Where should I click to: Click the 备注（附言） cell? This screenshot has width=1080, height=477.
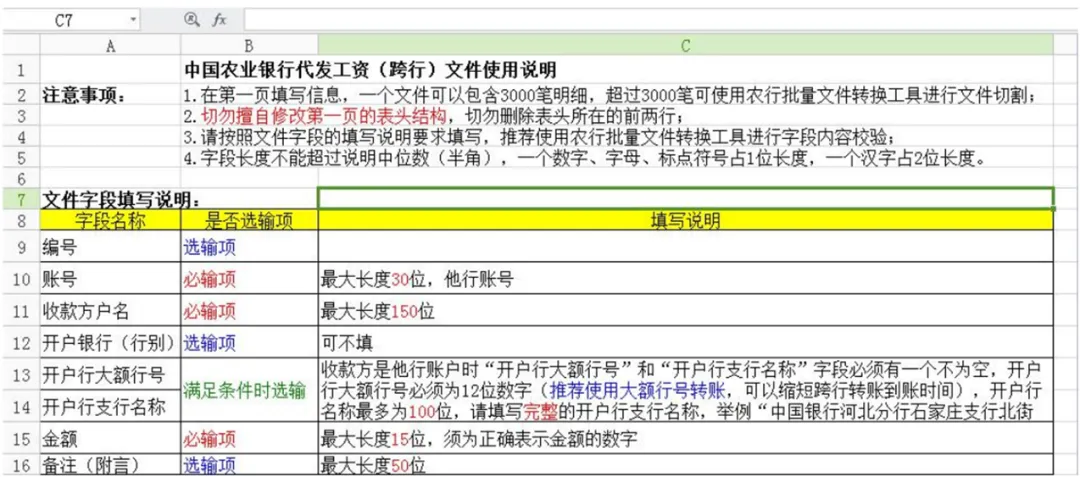tap(110, 466)
